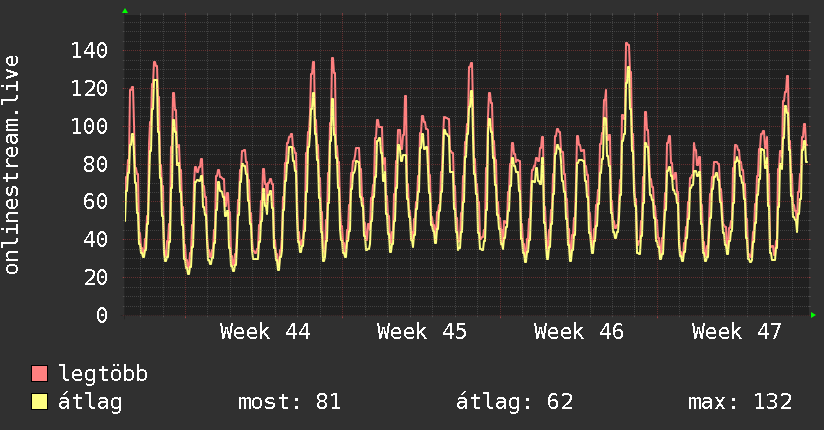824x430 pixels.
Task: Click the legtöbb legend label
Action: click(x=103, y=374)
